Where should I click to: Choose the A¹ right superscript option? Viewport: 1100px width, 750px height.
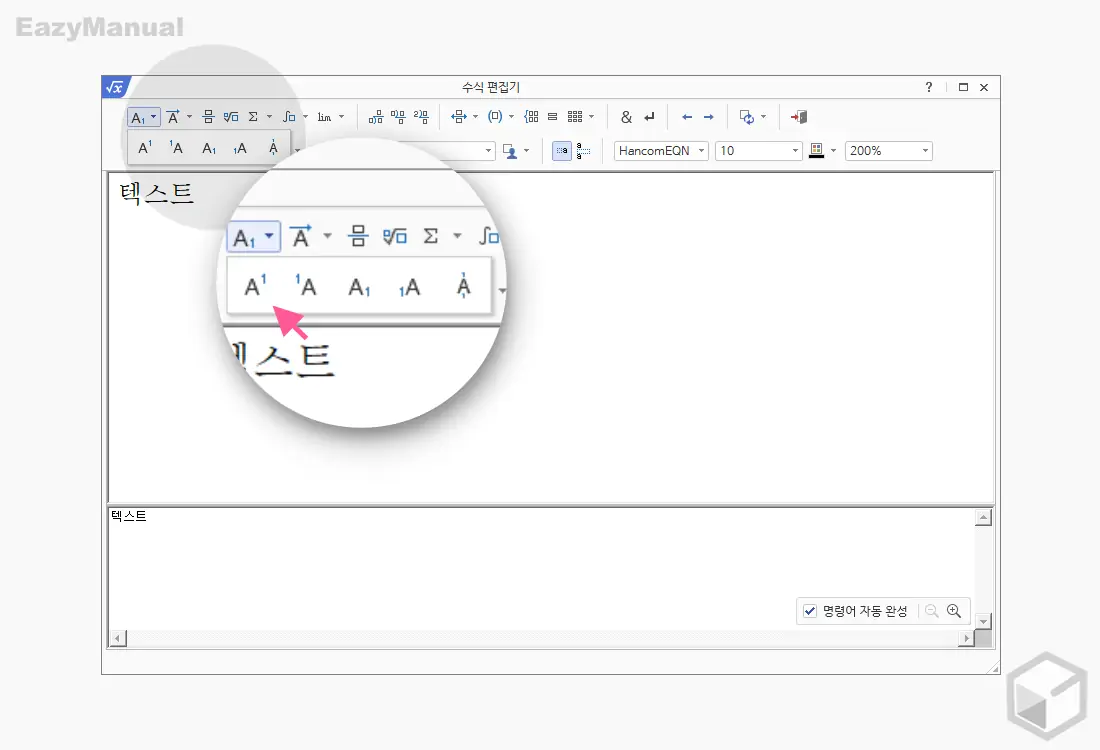(145, 147)
